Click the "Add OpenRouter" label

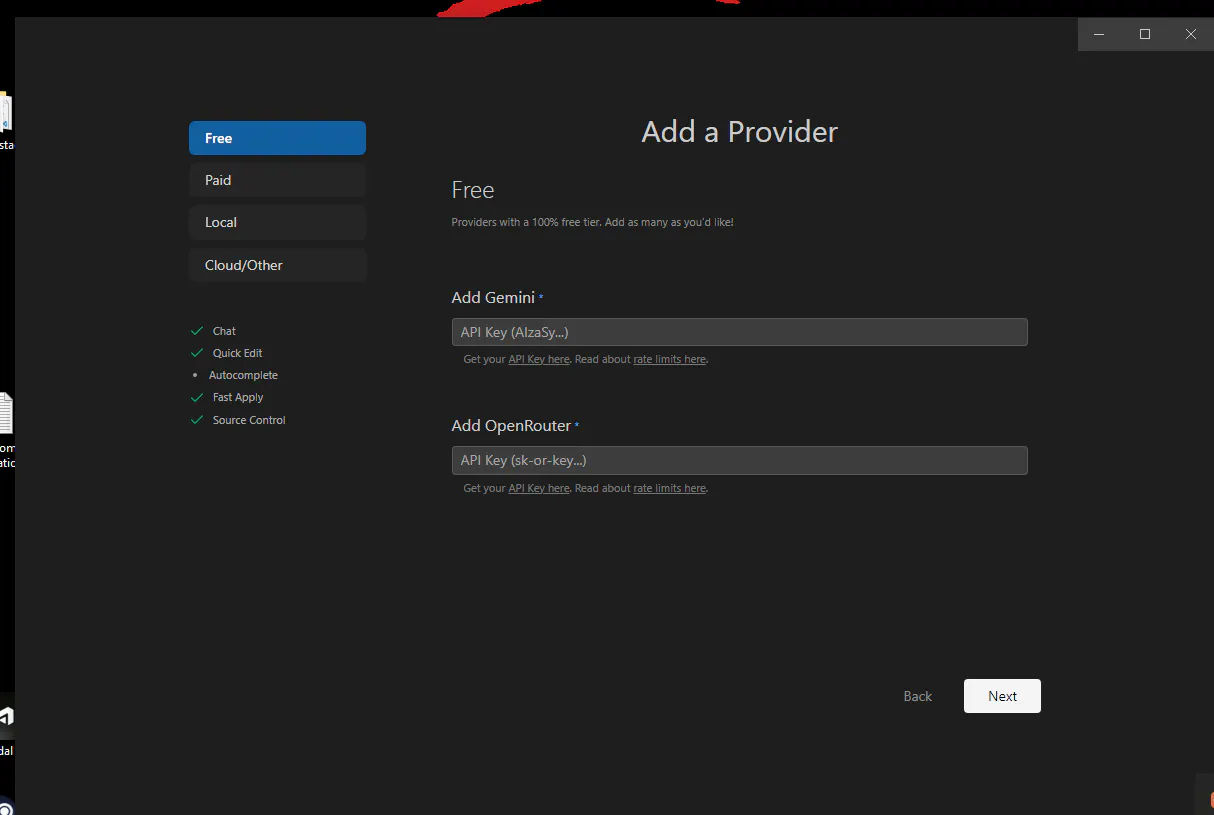[511, 425]
